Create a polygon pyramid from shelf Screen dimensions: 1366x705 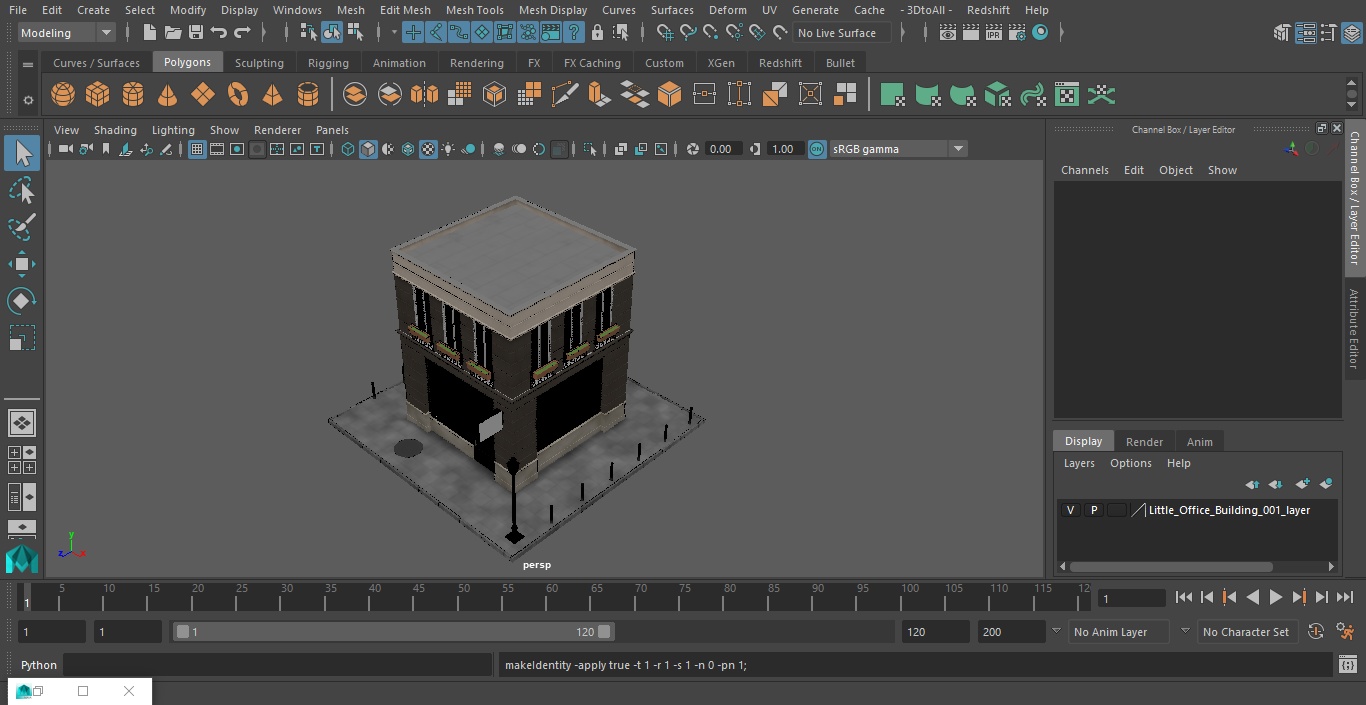tap(273, 95)
